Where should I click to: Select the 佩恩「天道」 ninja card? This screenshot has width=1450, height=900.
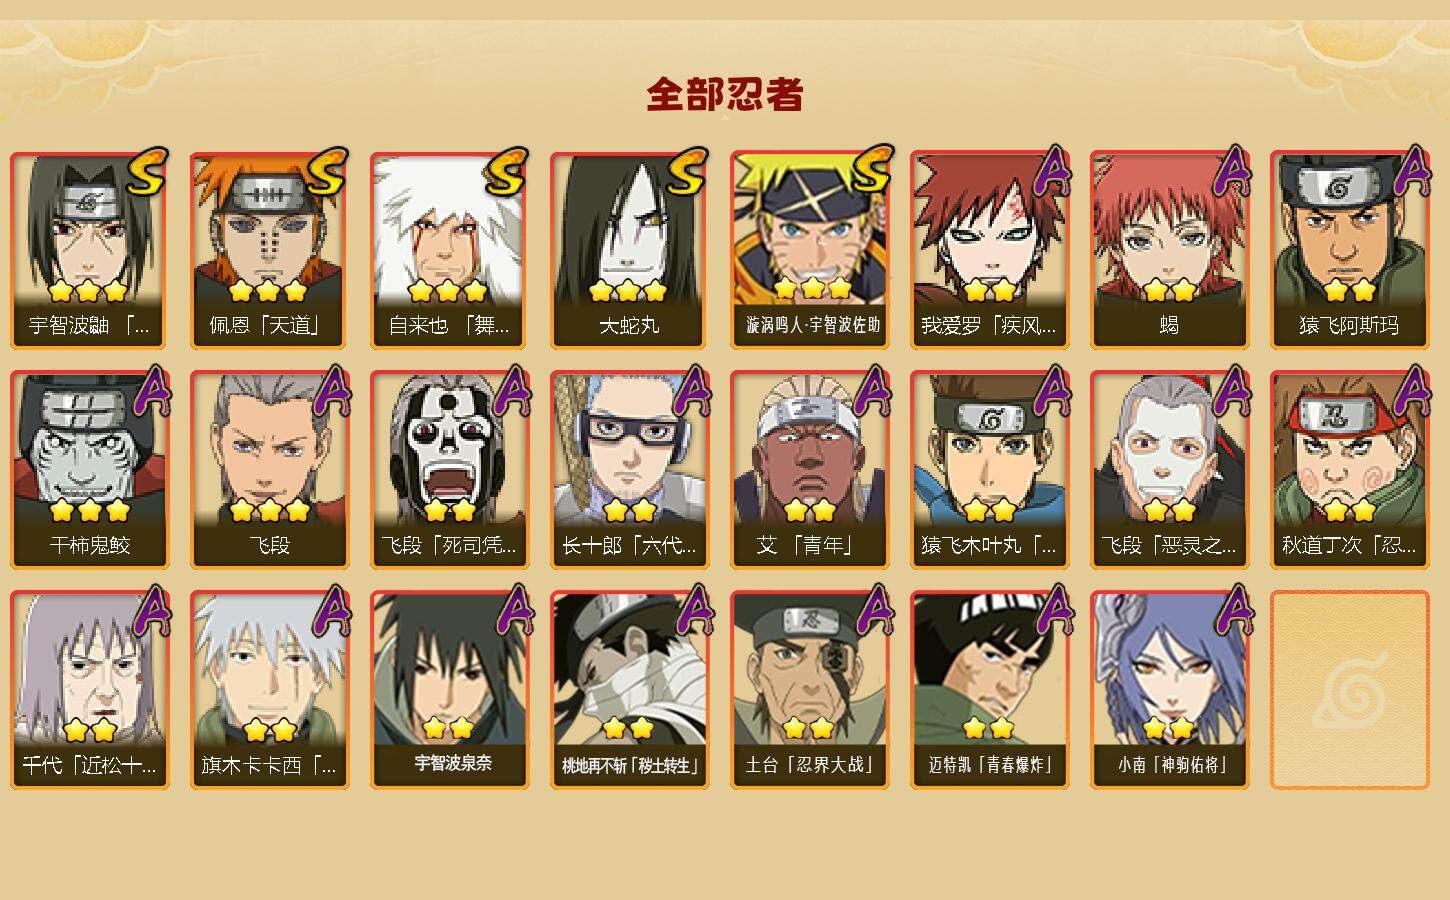click(269, 250)
